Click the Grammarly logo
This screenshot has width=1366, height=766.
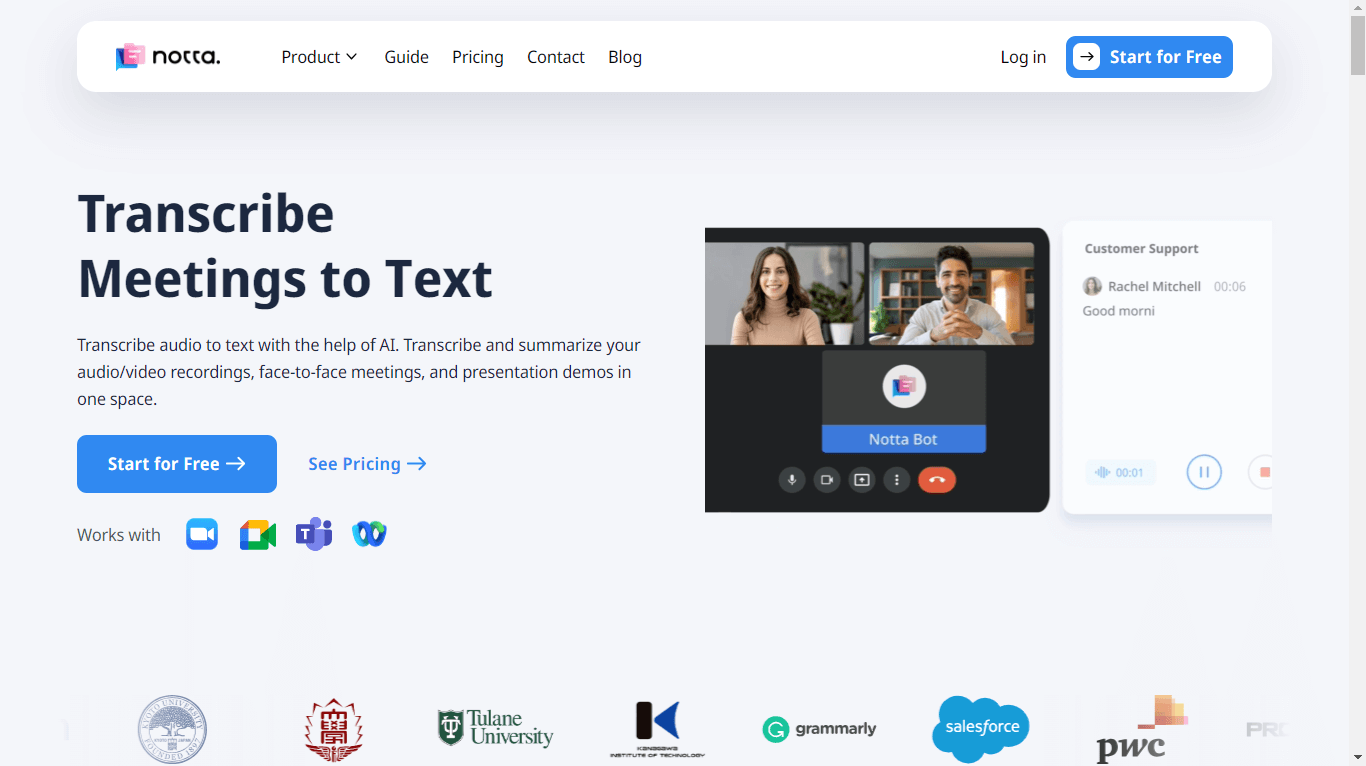point(819,729)
